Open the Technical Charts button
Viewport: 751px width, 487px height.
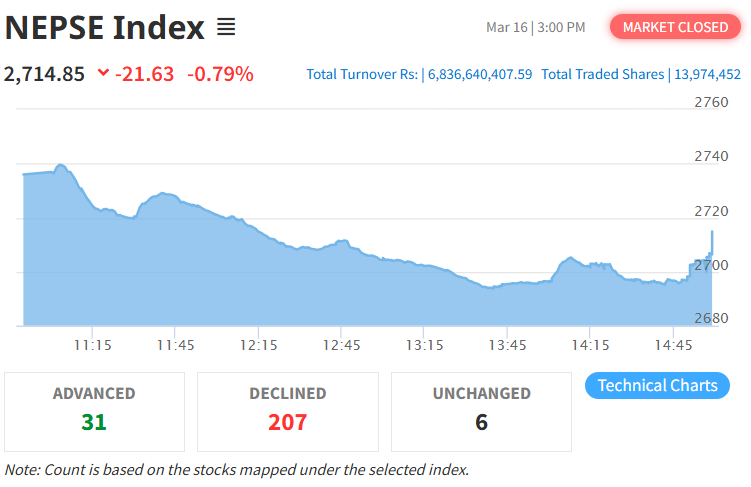pos(657,385)
